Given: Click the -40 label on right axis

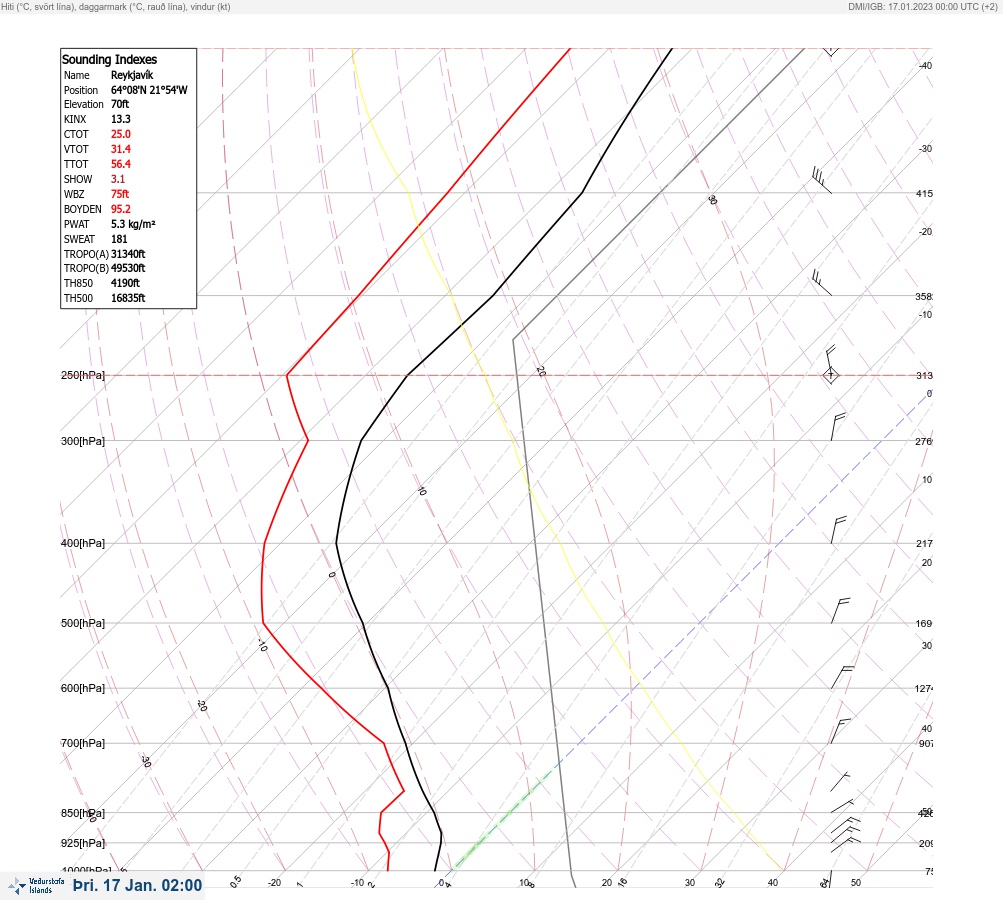Looking at the screenshot, I should click(926, 65).
